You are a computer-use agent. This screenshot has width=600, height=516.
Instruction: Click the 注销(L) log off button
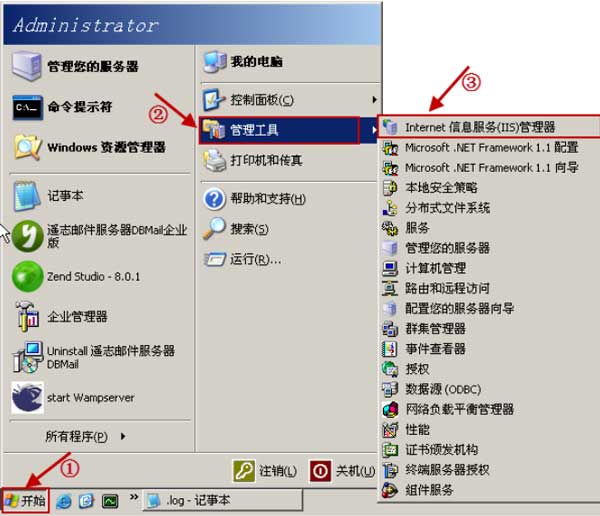[x=265, y=471]
